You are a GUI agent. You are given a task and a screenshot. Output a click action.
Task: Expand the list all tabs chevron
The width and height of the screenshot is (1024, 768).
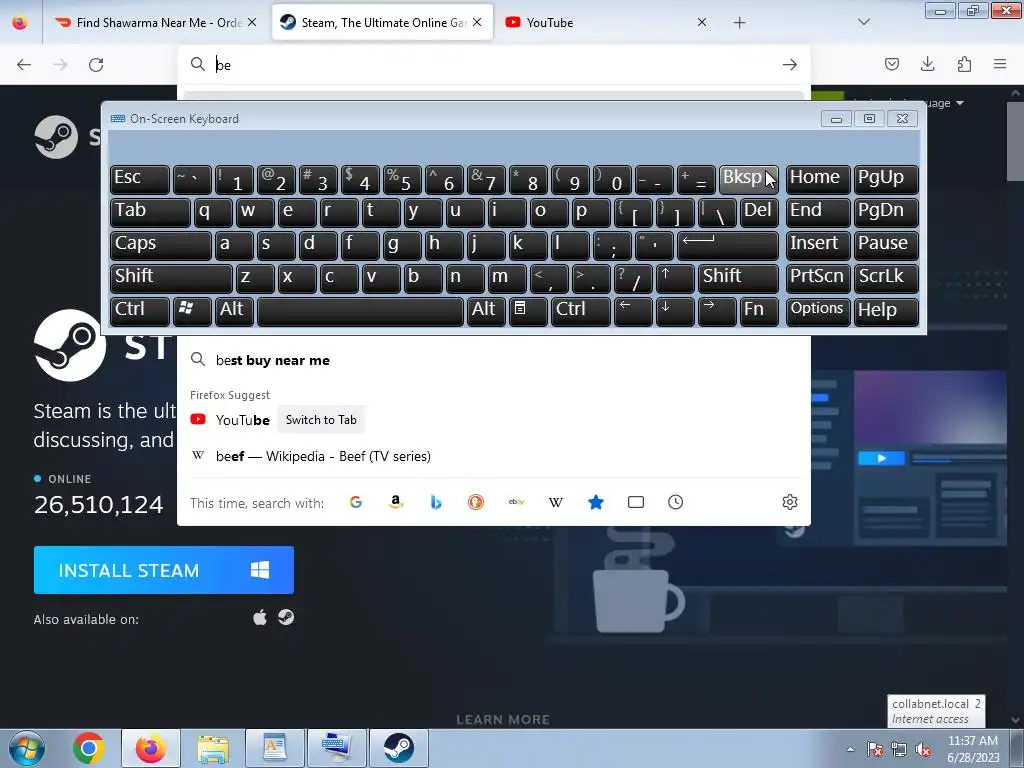tap(863, 22)
